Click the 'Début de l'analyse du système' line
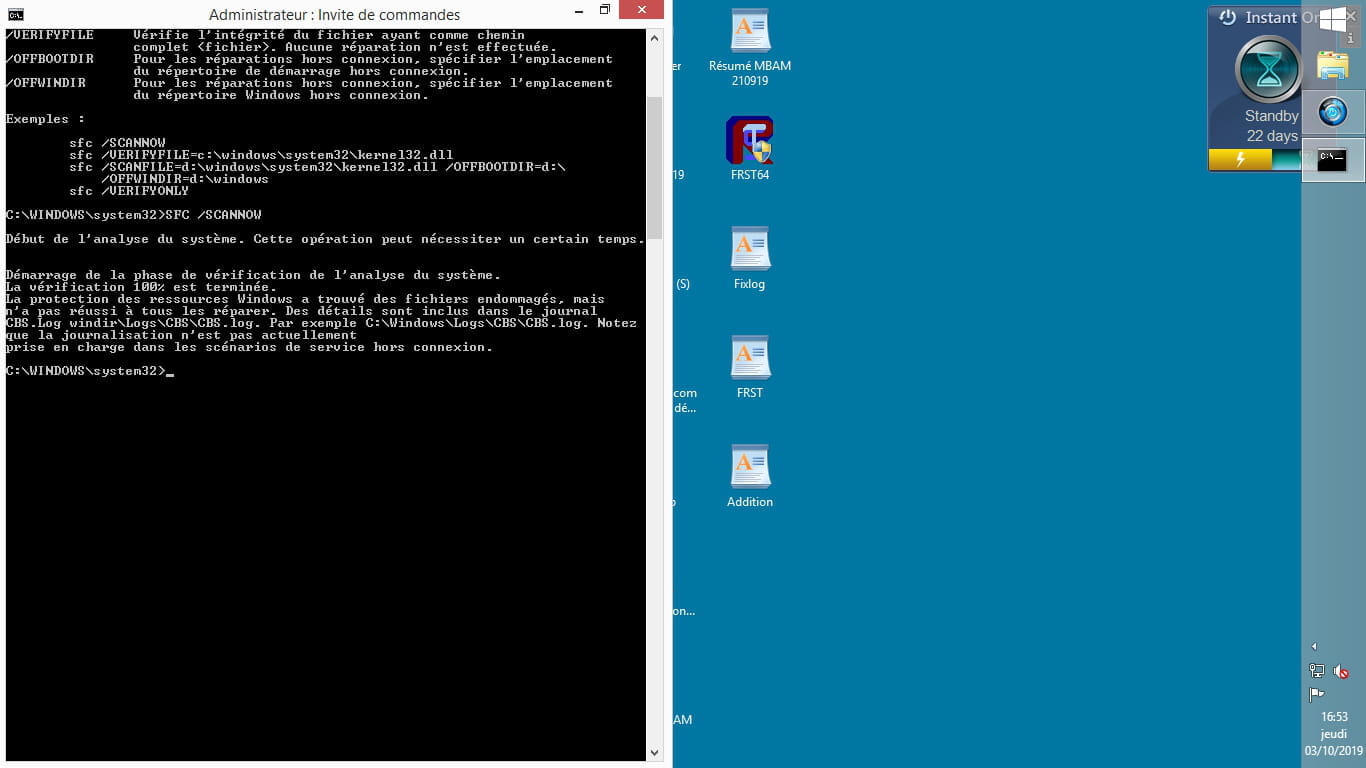The height and width of the screenshot is (768, 1366). click(x=325, y=239)
